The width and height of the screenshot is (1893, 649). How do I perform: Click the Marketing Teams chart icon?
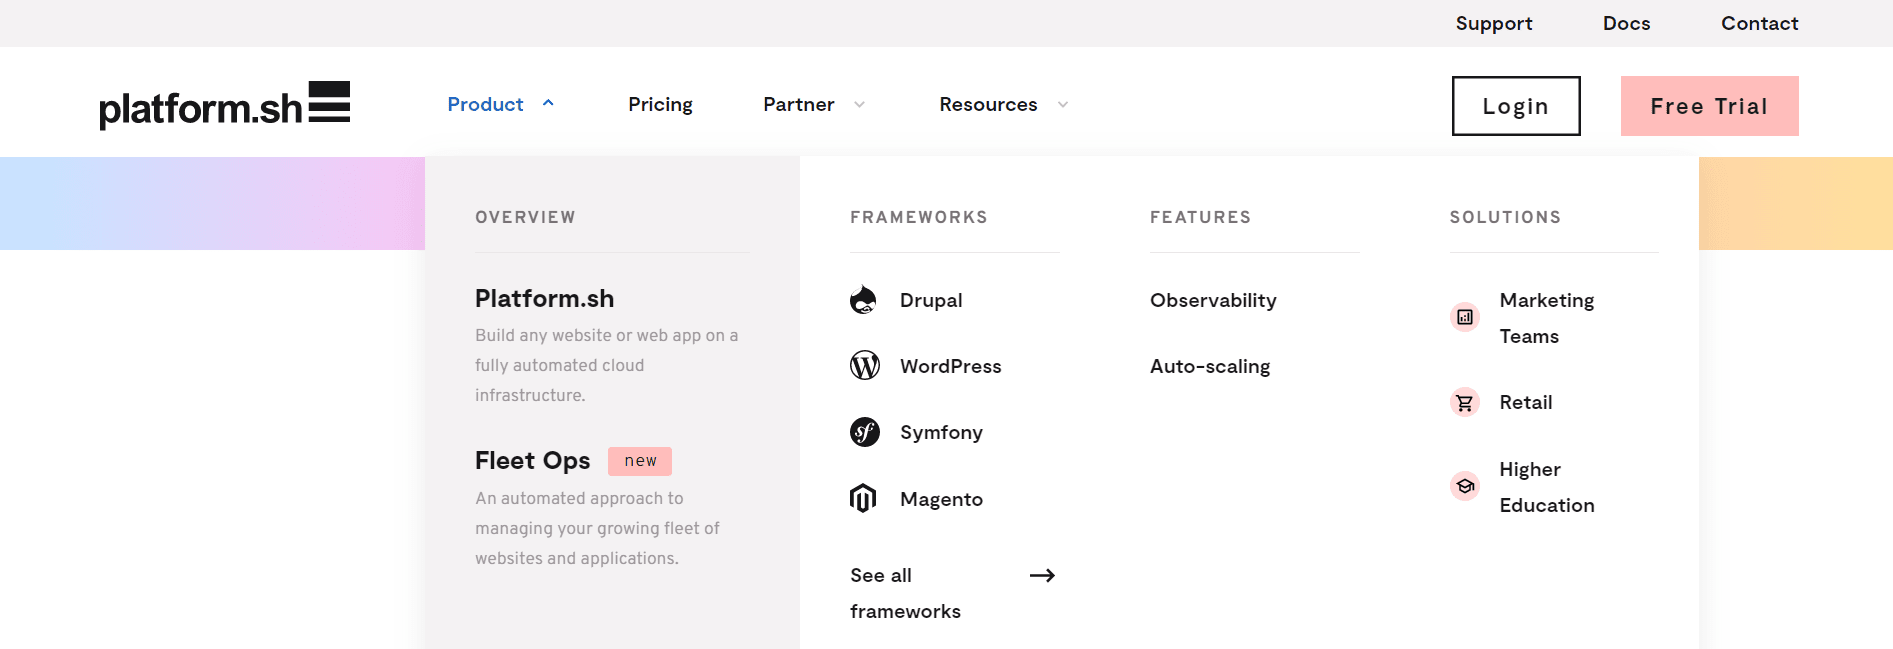coord(1464,317)
